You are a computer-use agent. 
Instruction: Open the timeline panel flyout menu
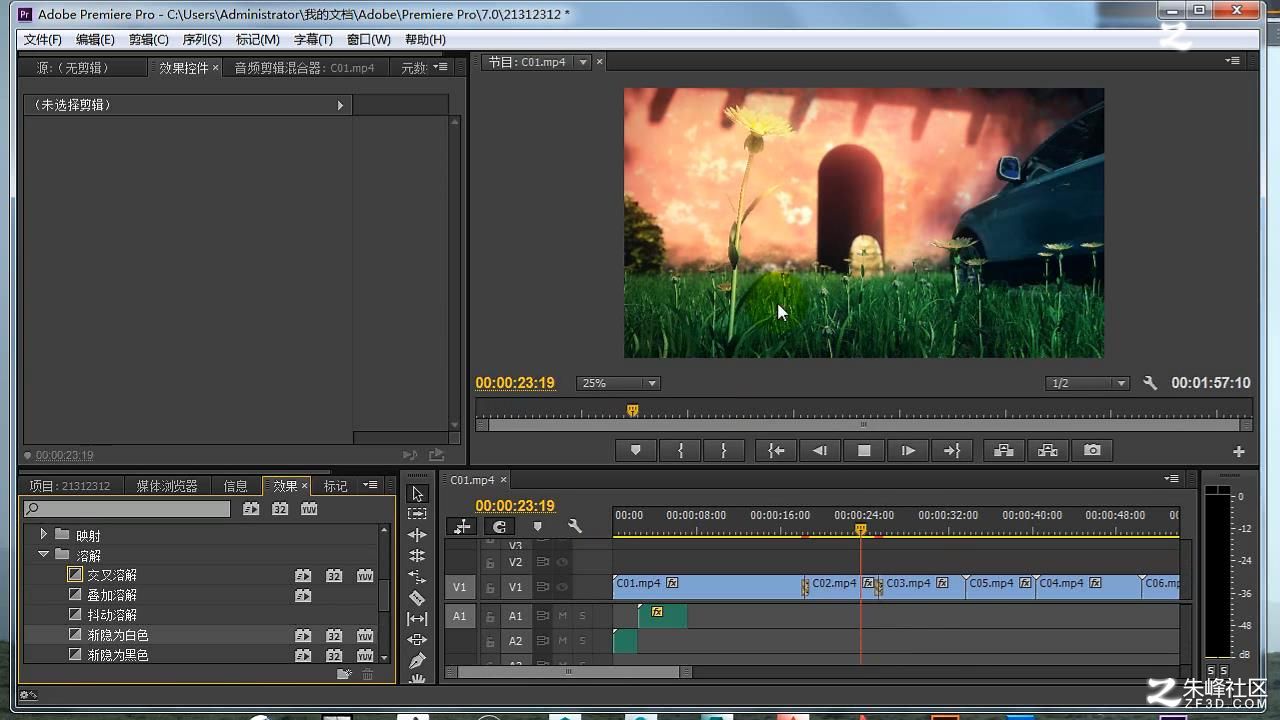pyautogui.click(x=1171, y=479)
